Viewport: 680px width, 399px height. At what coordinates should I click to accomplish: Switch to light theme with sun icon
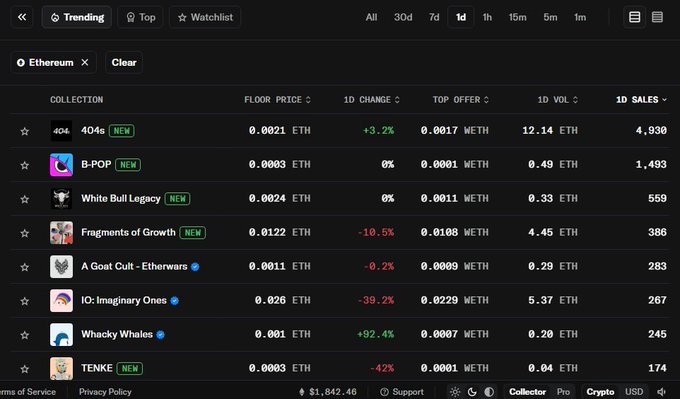(455, 392)
